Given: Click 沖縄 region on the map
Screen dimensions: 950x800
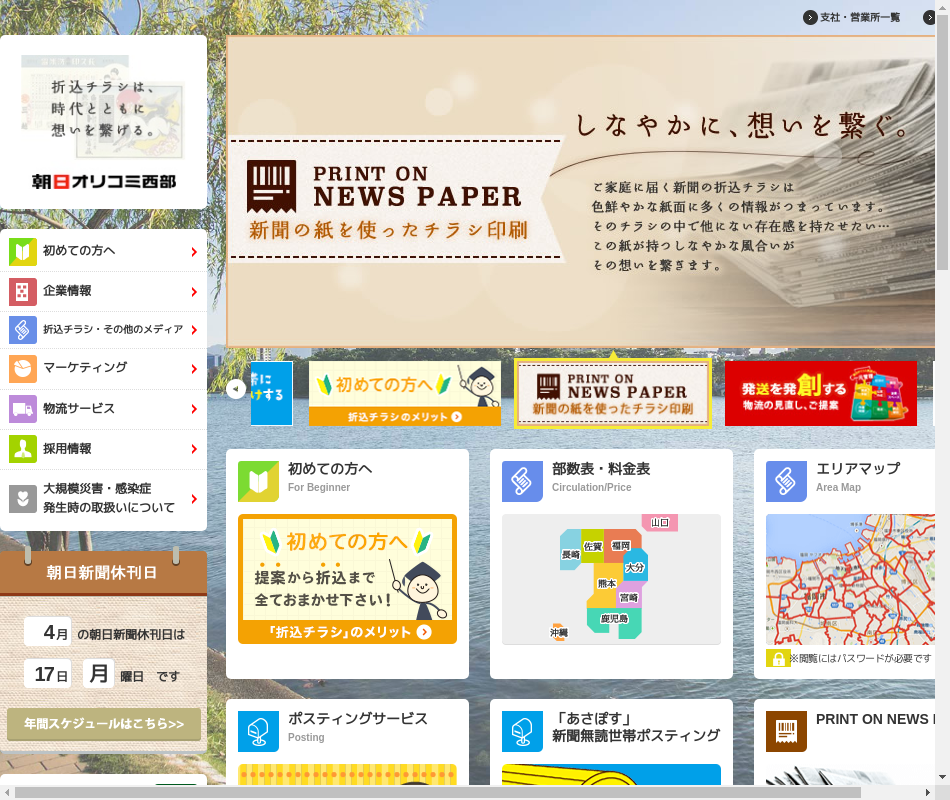Looking at the screenshot, I should coord(559,633).
